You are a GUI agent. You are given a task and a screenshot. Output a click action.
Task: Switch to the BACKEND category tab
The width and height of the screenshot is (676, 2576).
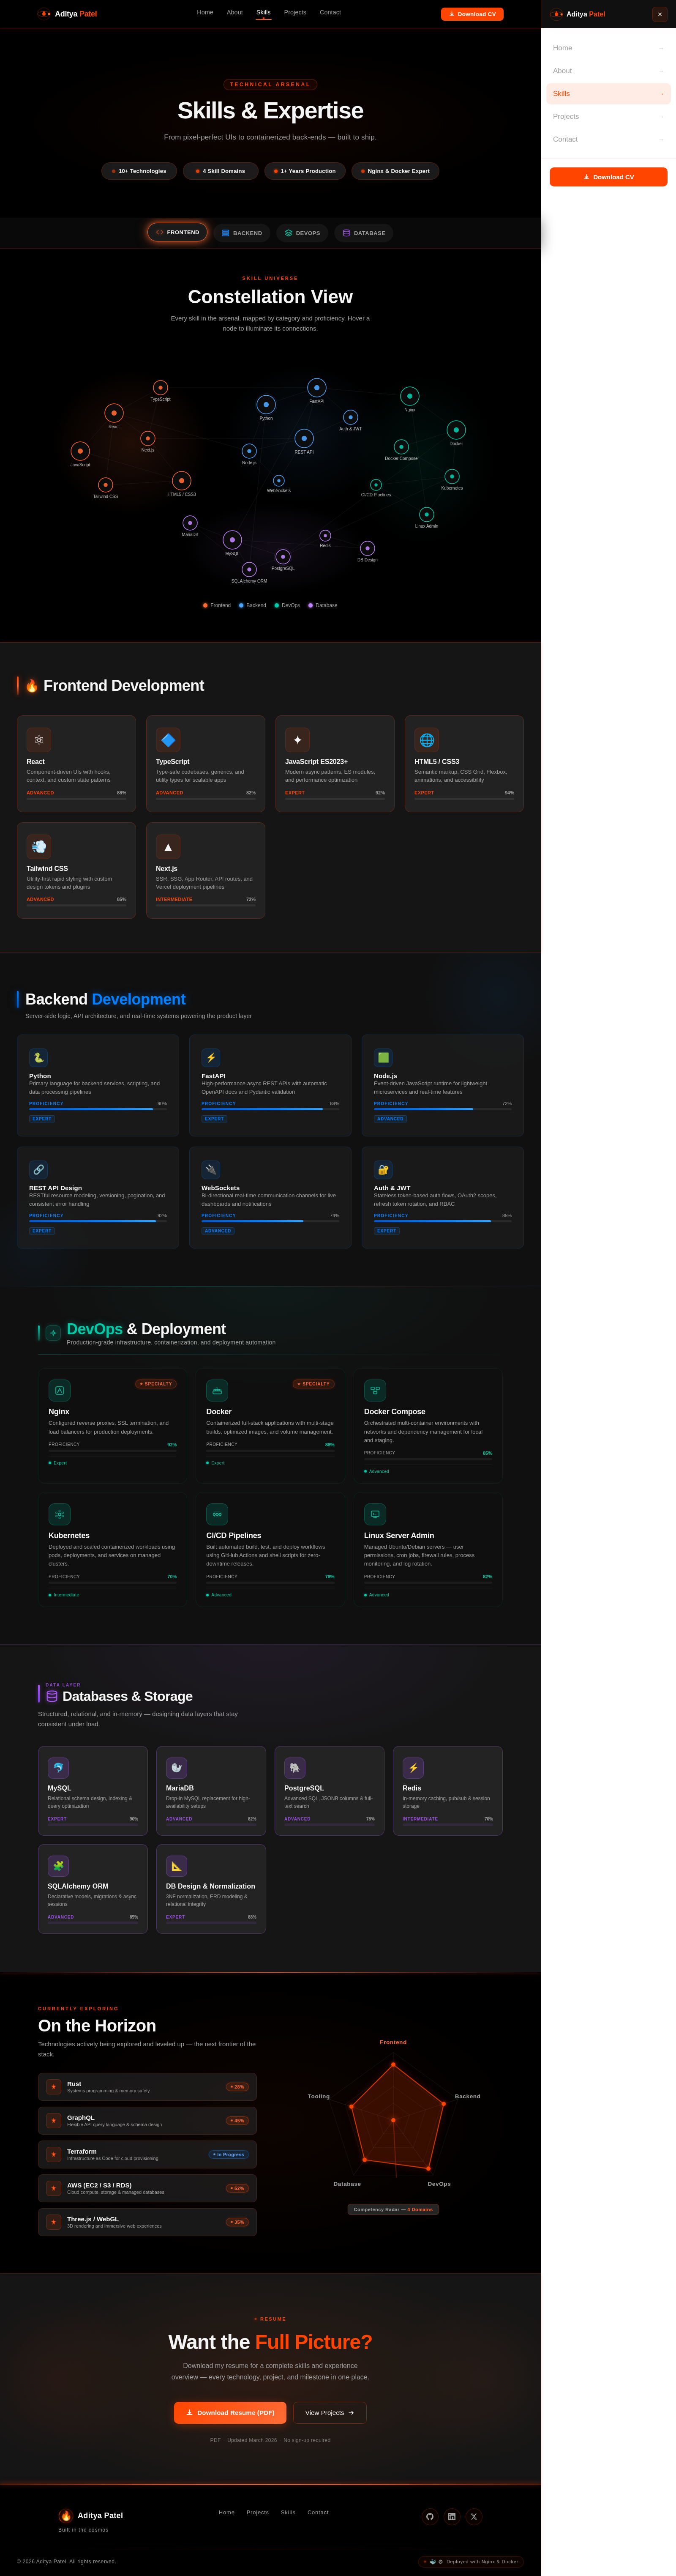(242, 233)
